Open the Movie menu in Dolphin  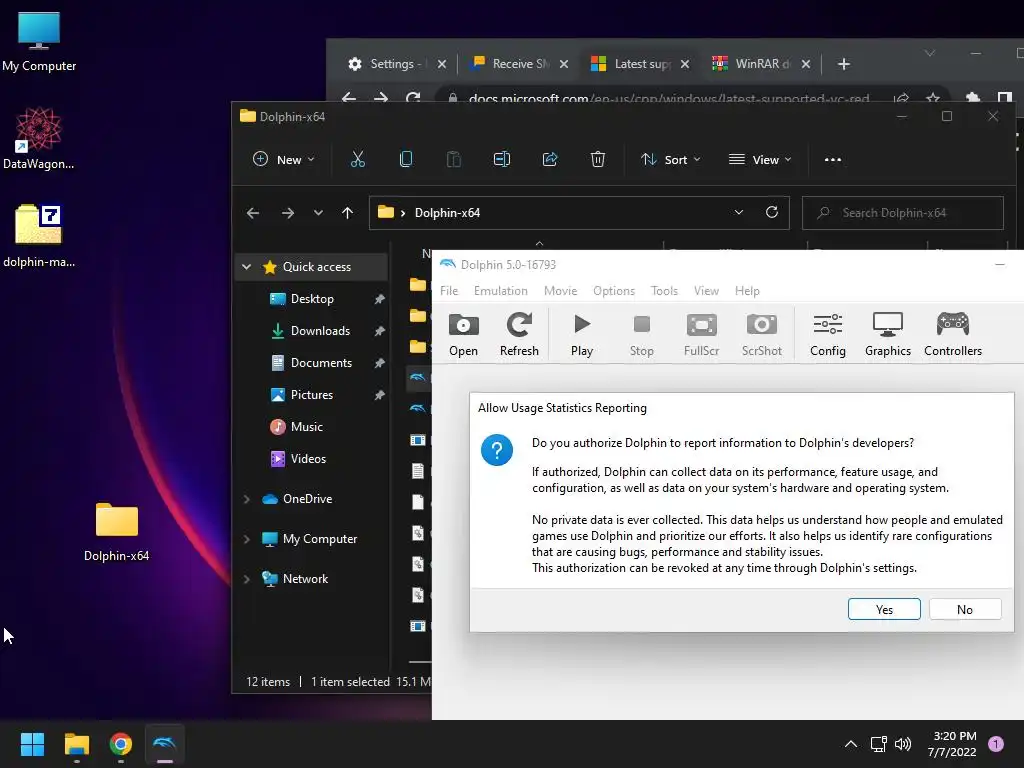[x=560, y=291]
